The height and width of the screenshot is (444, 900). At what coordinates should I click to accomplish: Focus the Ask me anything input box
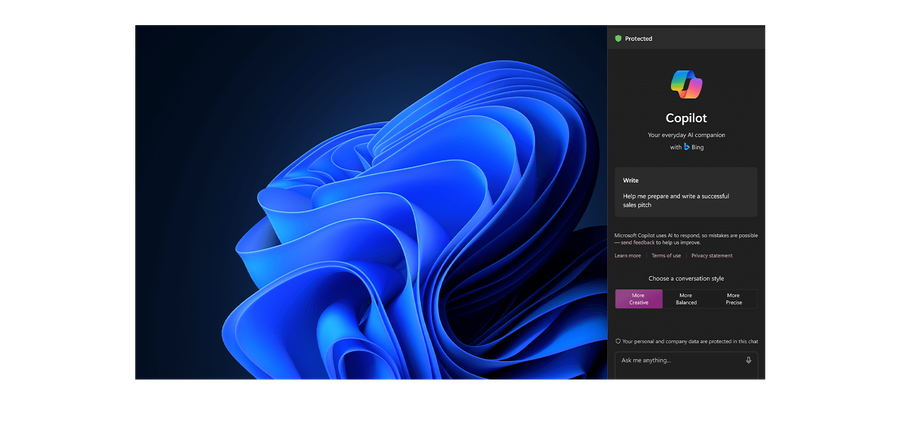(x=680, y=360)
